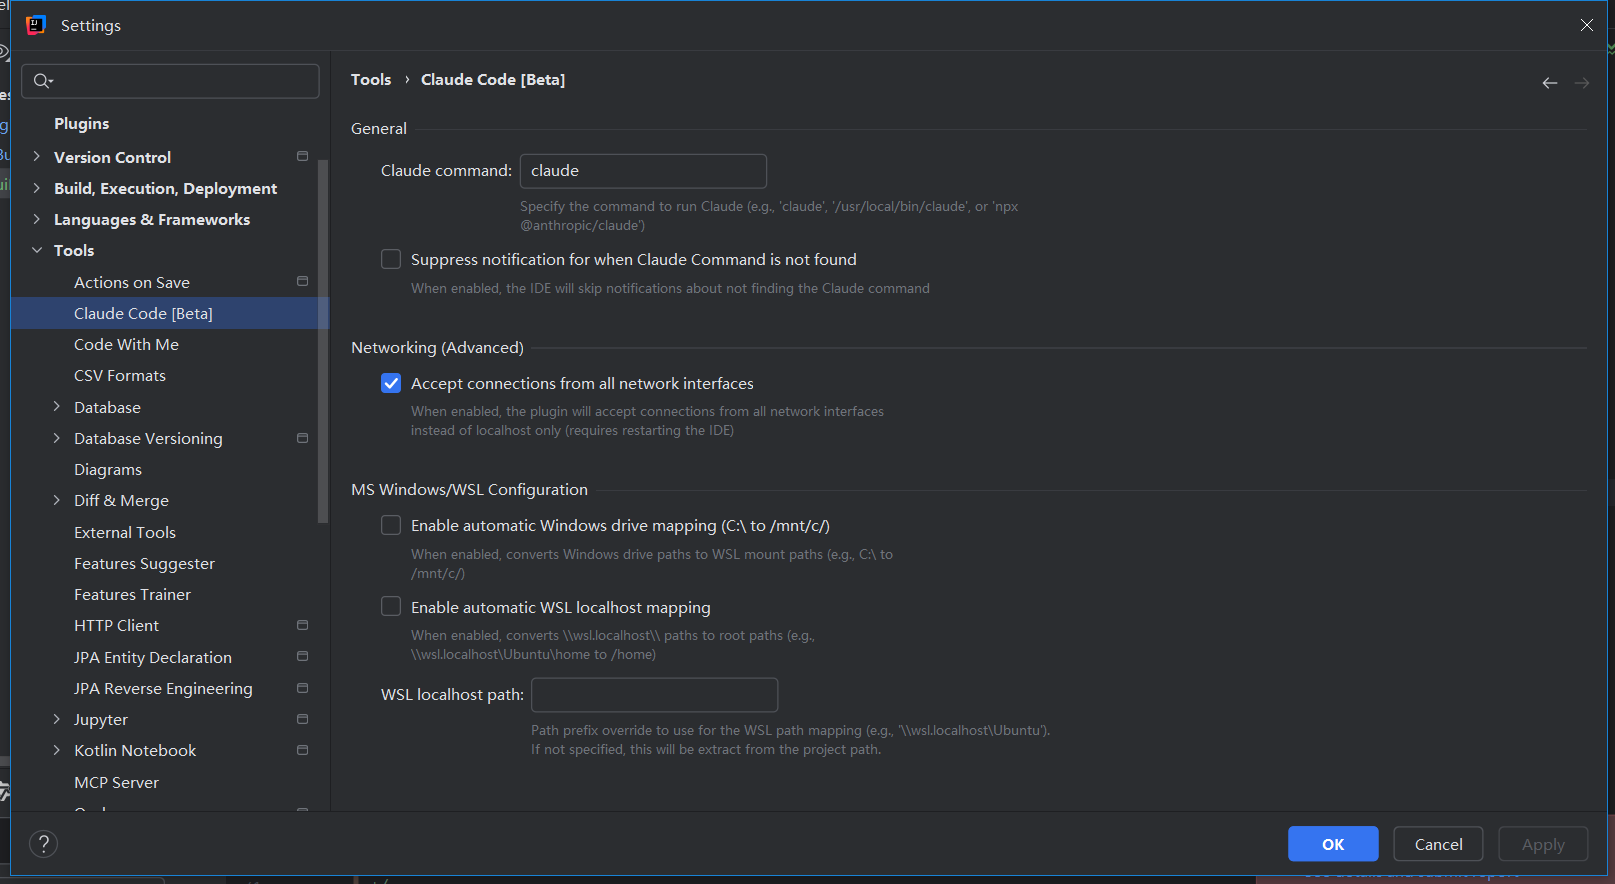Screen dimensions: 1615x884
Task: Click the "Claude command:" label
Action: 446,171
